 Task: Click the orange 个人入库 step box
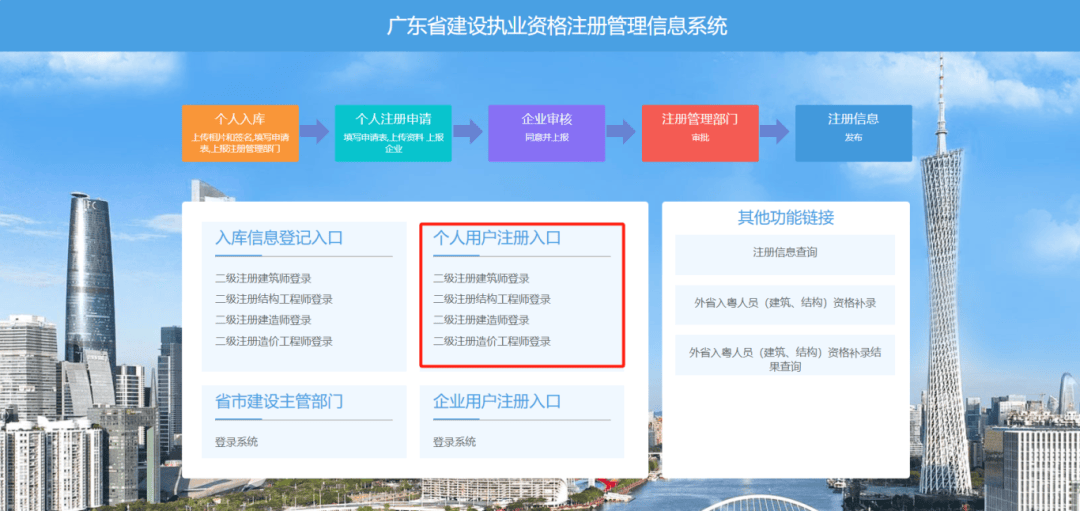pyautogui.click(x=240, y=132)
